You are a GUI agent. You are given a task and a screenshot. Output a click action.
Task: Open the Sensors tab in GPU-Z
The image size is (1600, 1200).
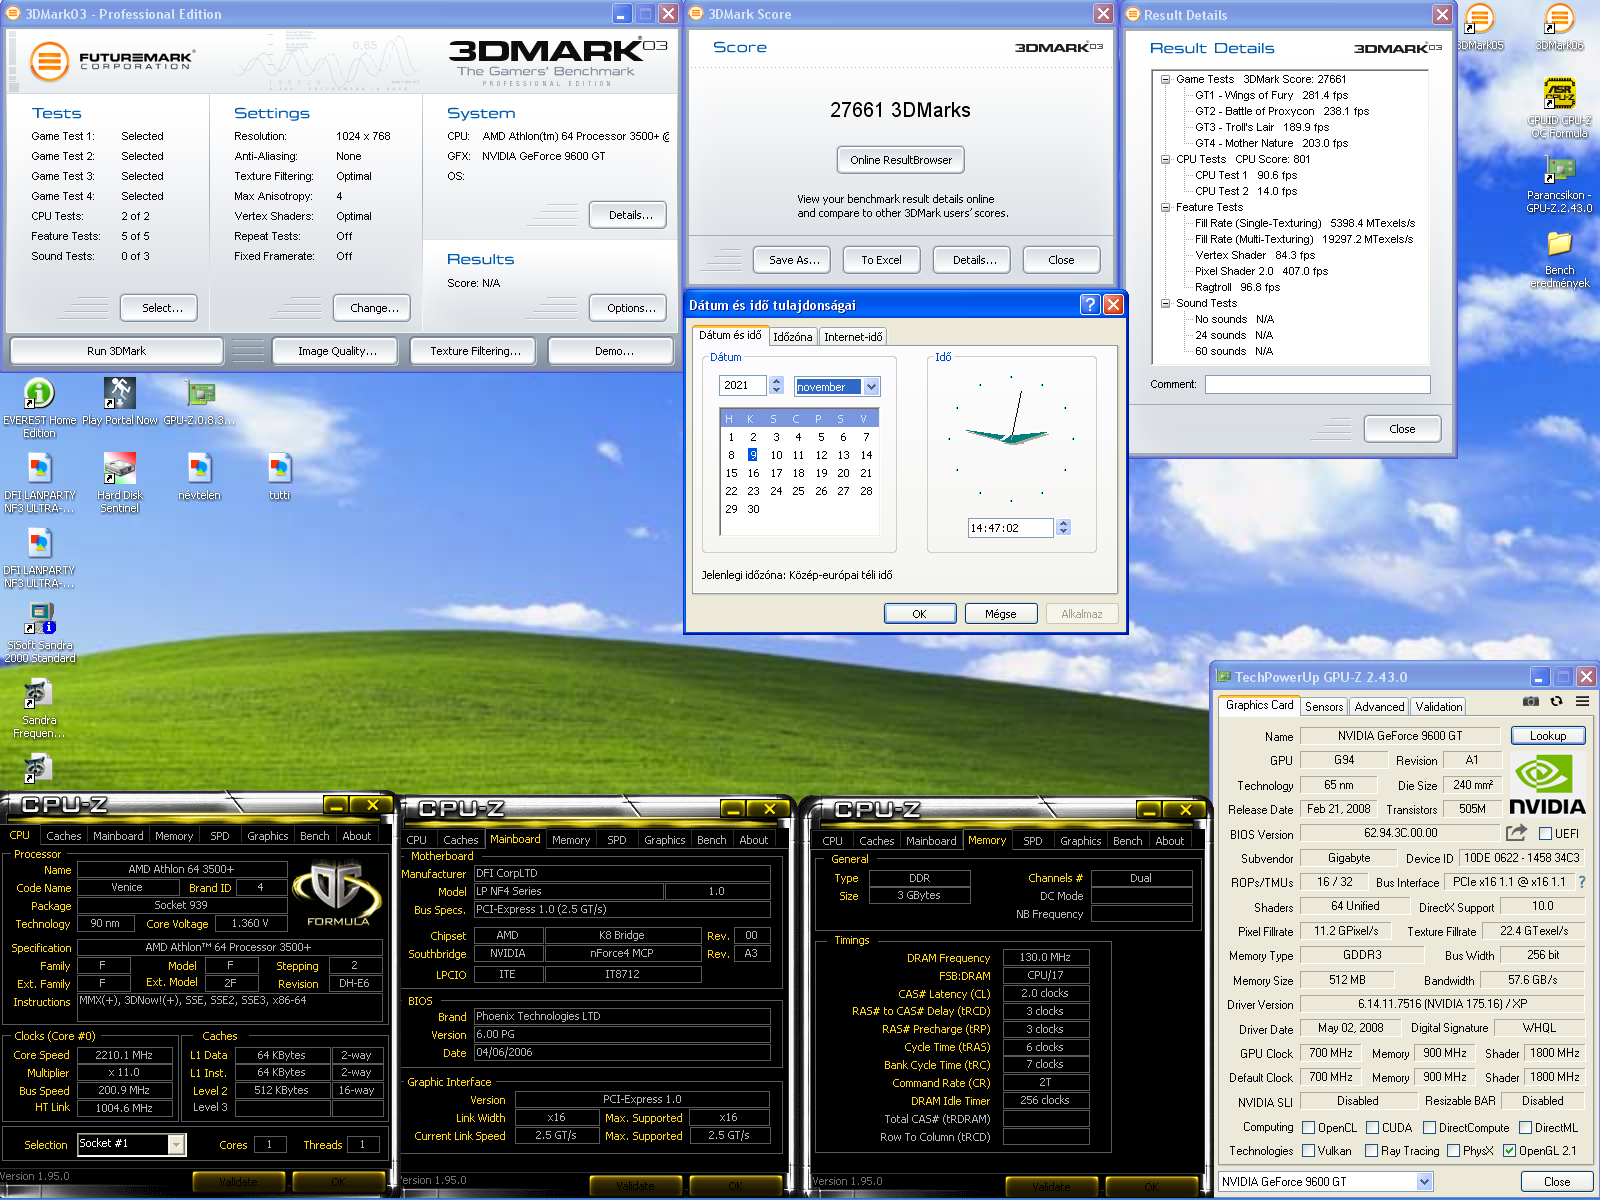pos(1324,706)
